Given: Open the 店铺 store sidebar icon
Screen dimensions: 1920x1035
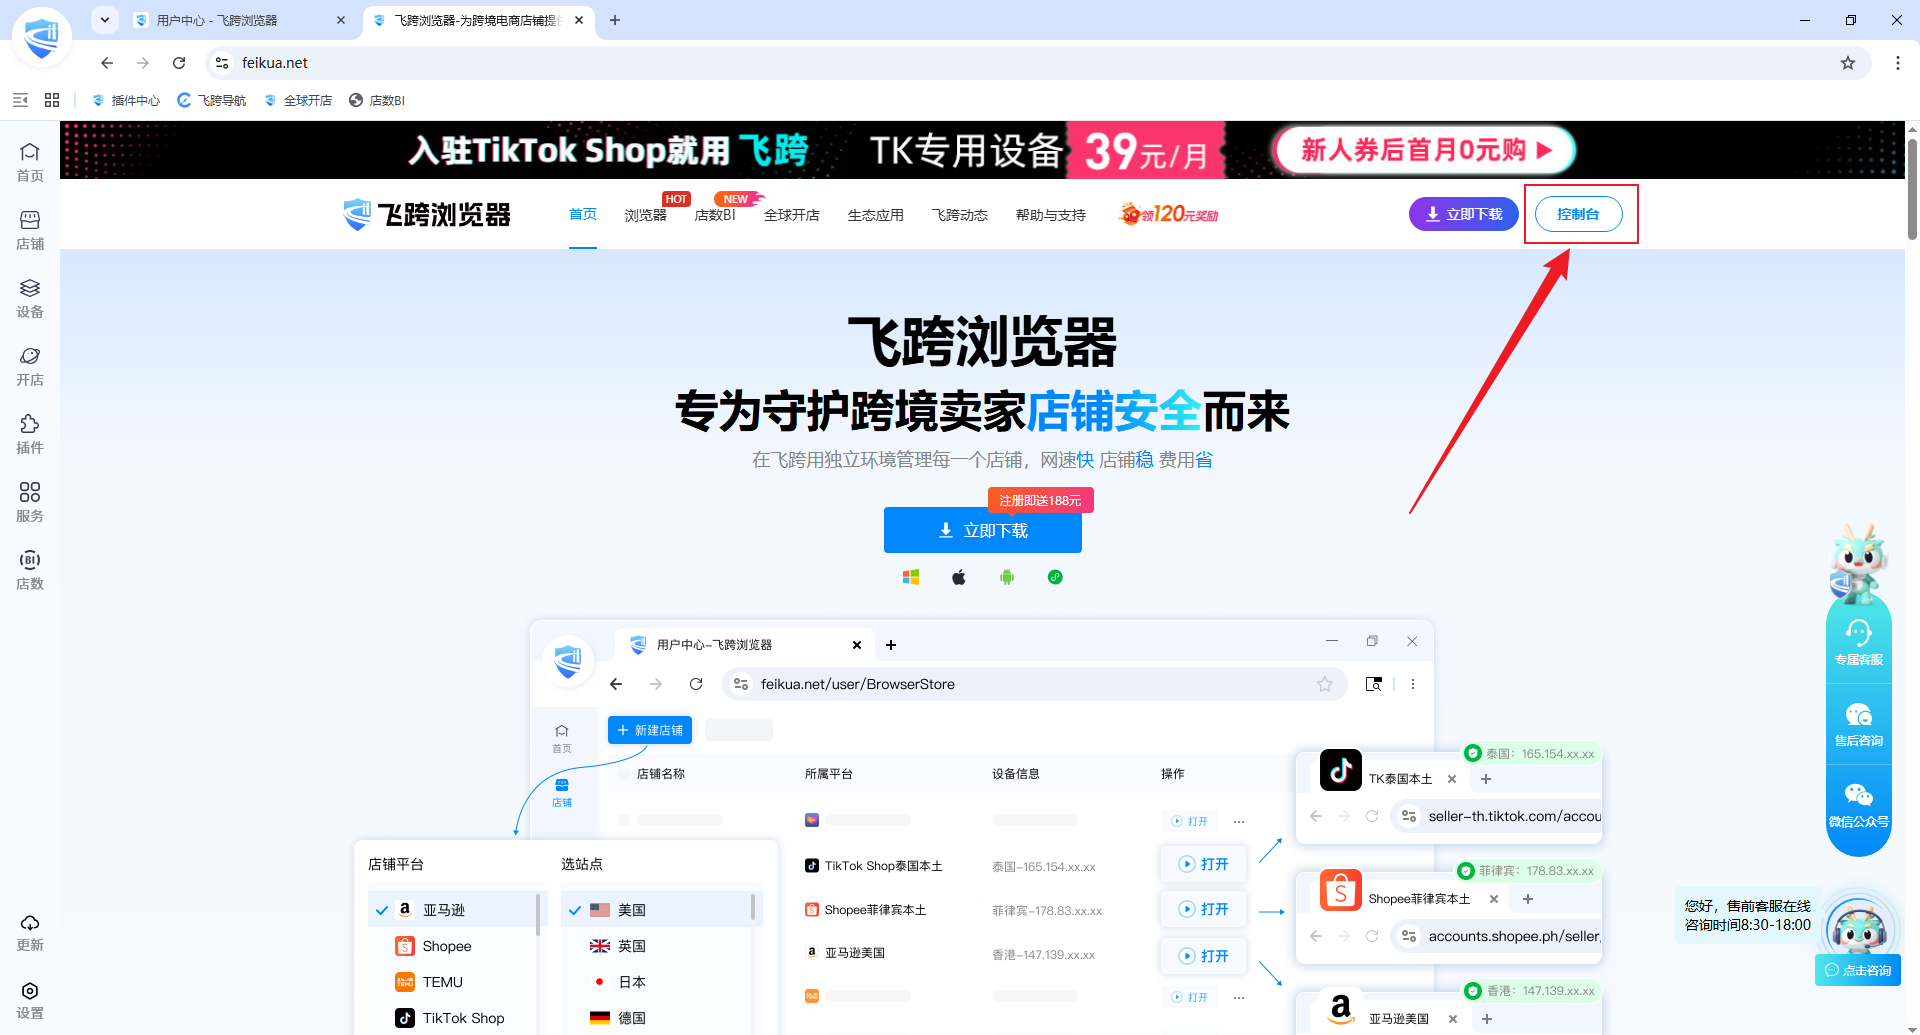Looking at the screenshot, I should click(x=30, y=230).
